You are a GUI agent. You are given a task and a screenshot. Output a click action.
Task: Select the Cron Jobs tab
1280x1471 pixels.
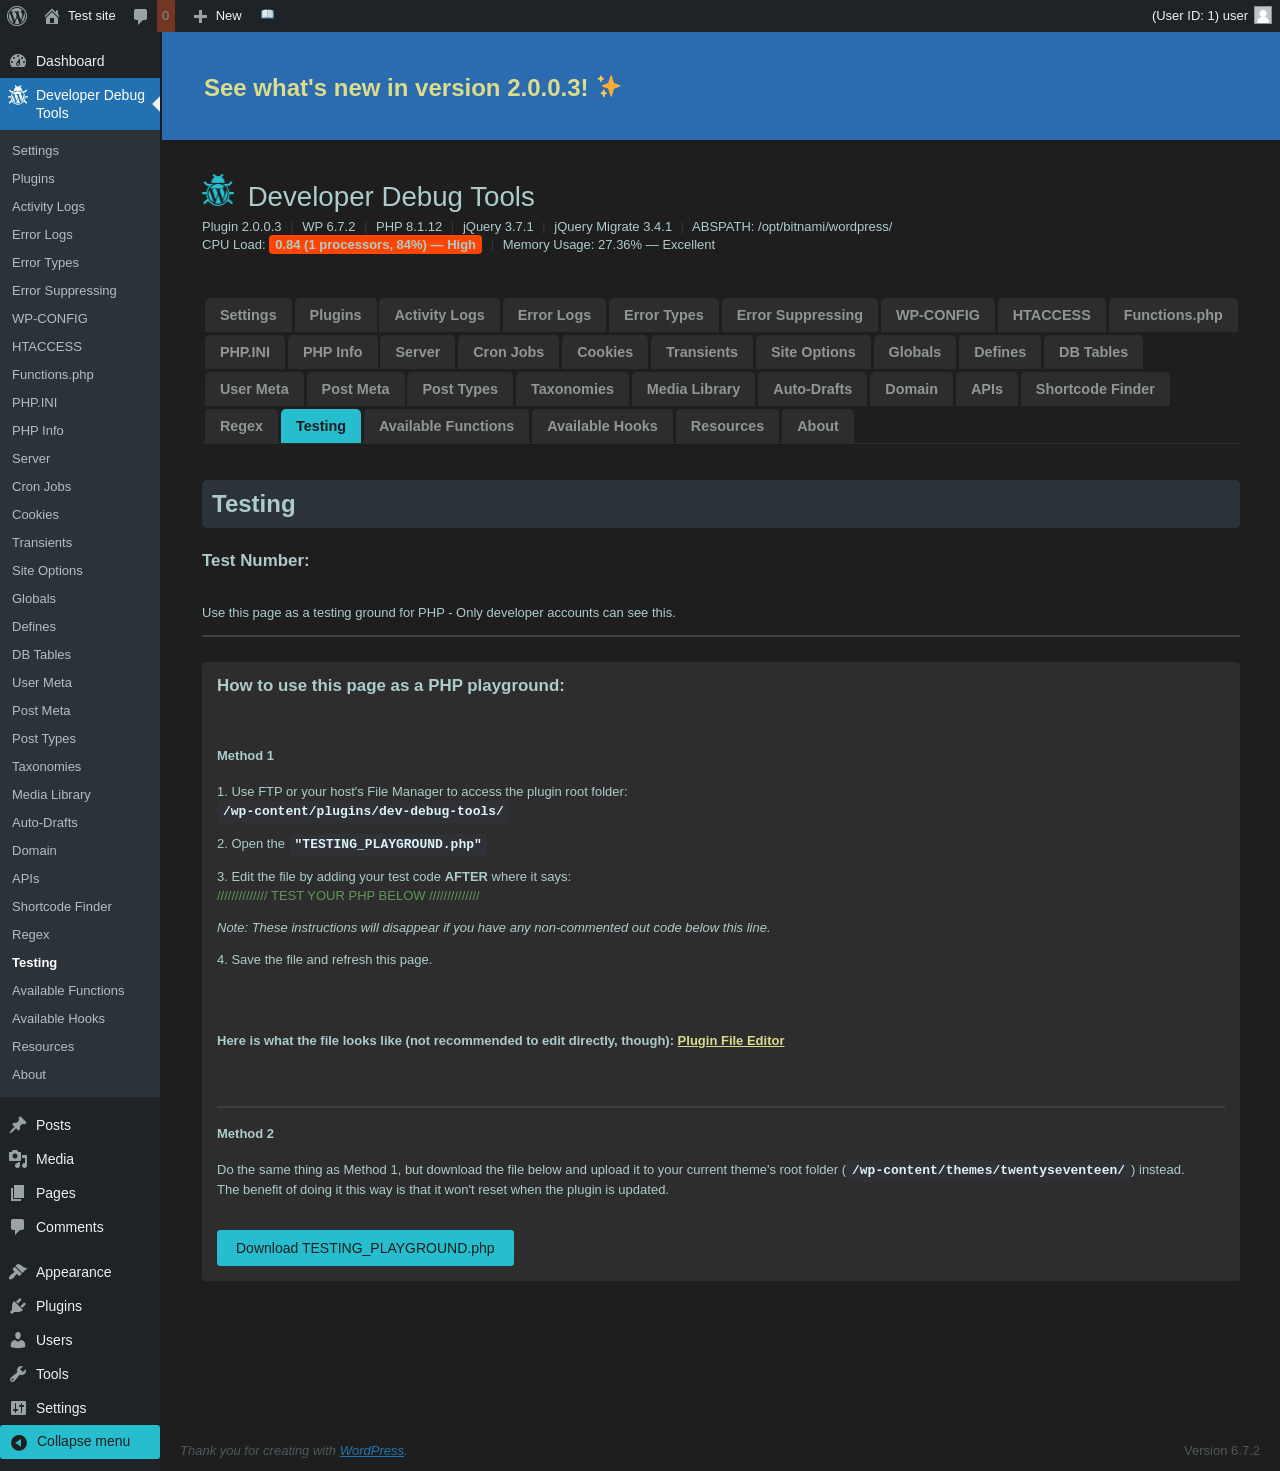[508, 352]
